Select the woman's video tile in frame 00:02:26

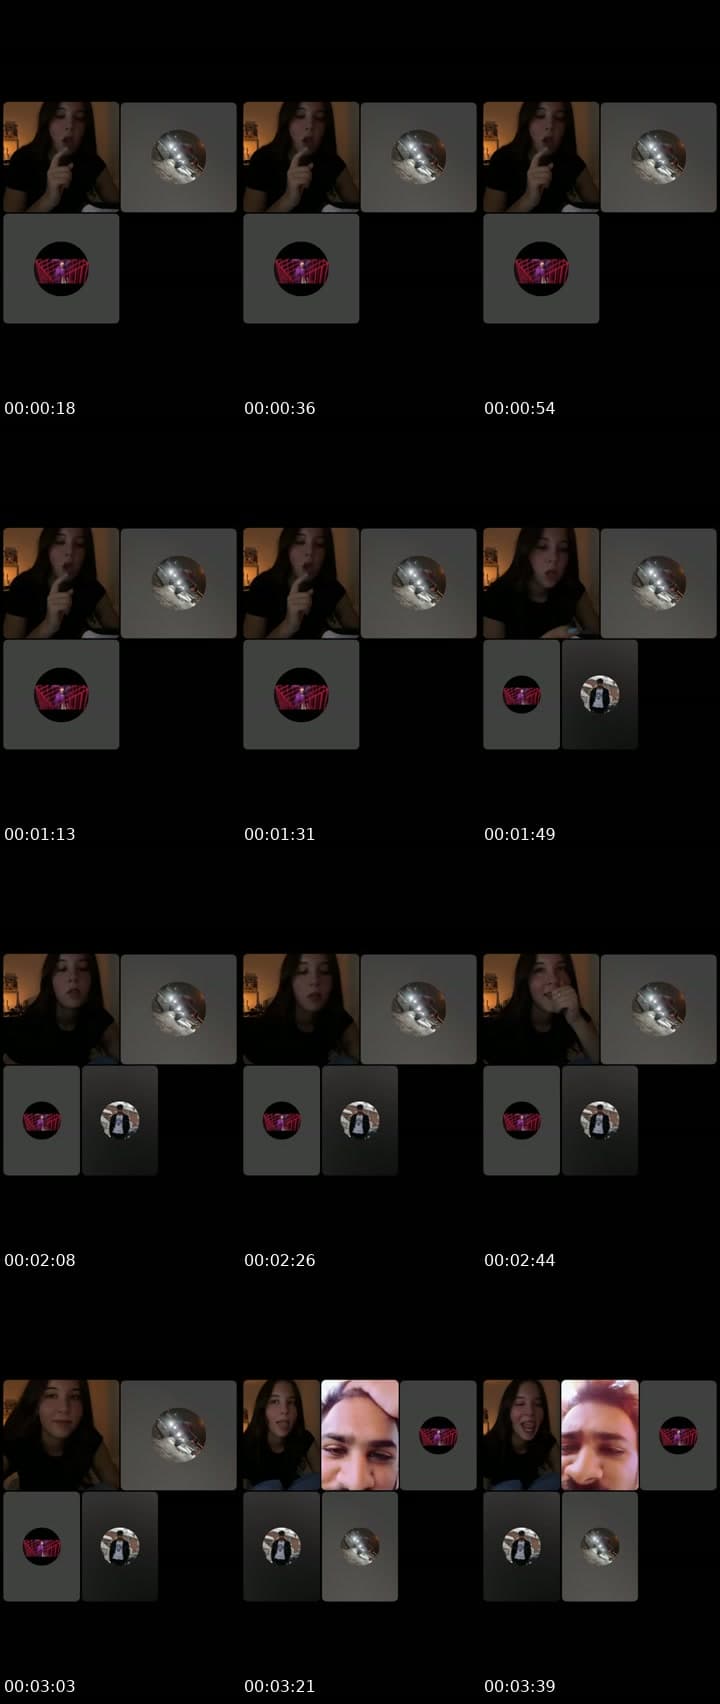tap(301, 1009)
